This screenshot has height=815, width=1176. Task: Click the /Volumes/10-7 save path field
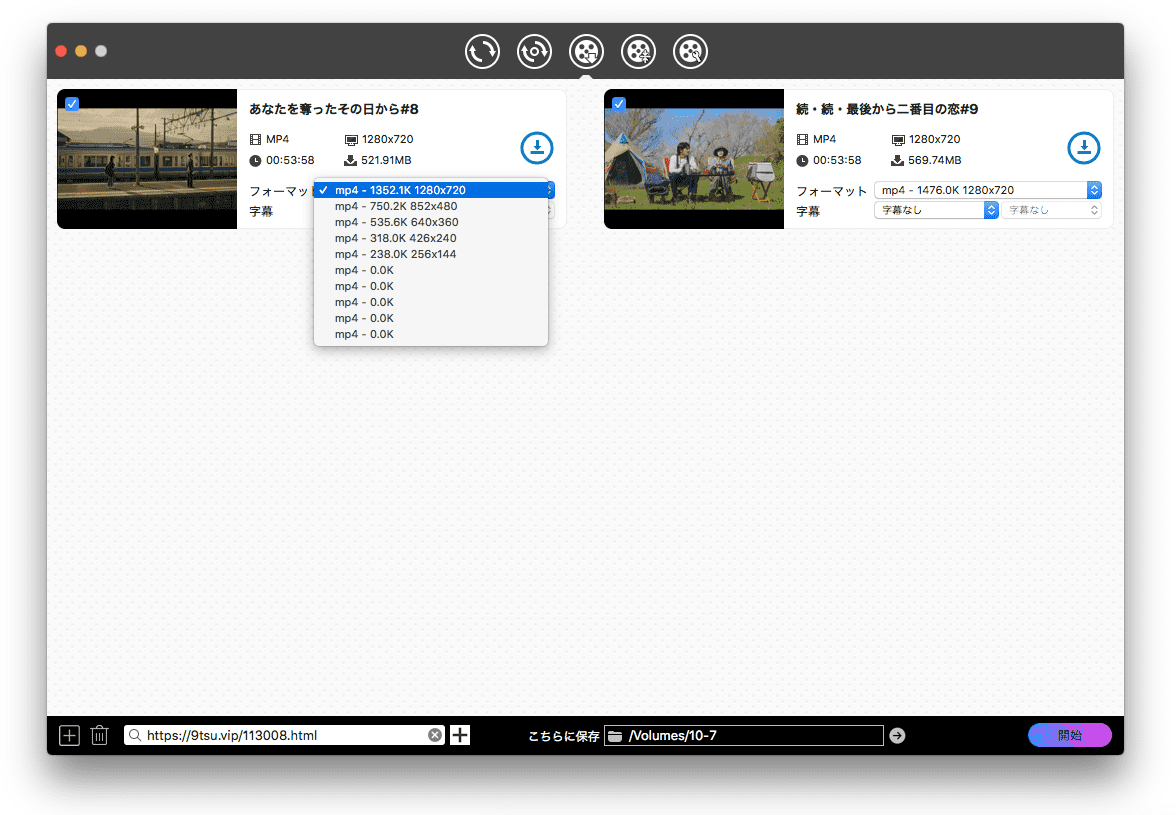click(x=744, y=736)
